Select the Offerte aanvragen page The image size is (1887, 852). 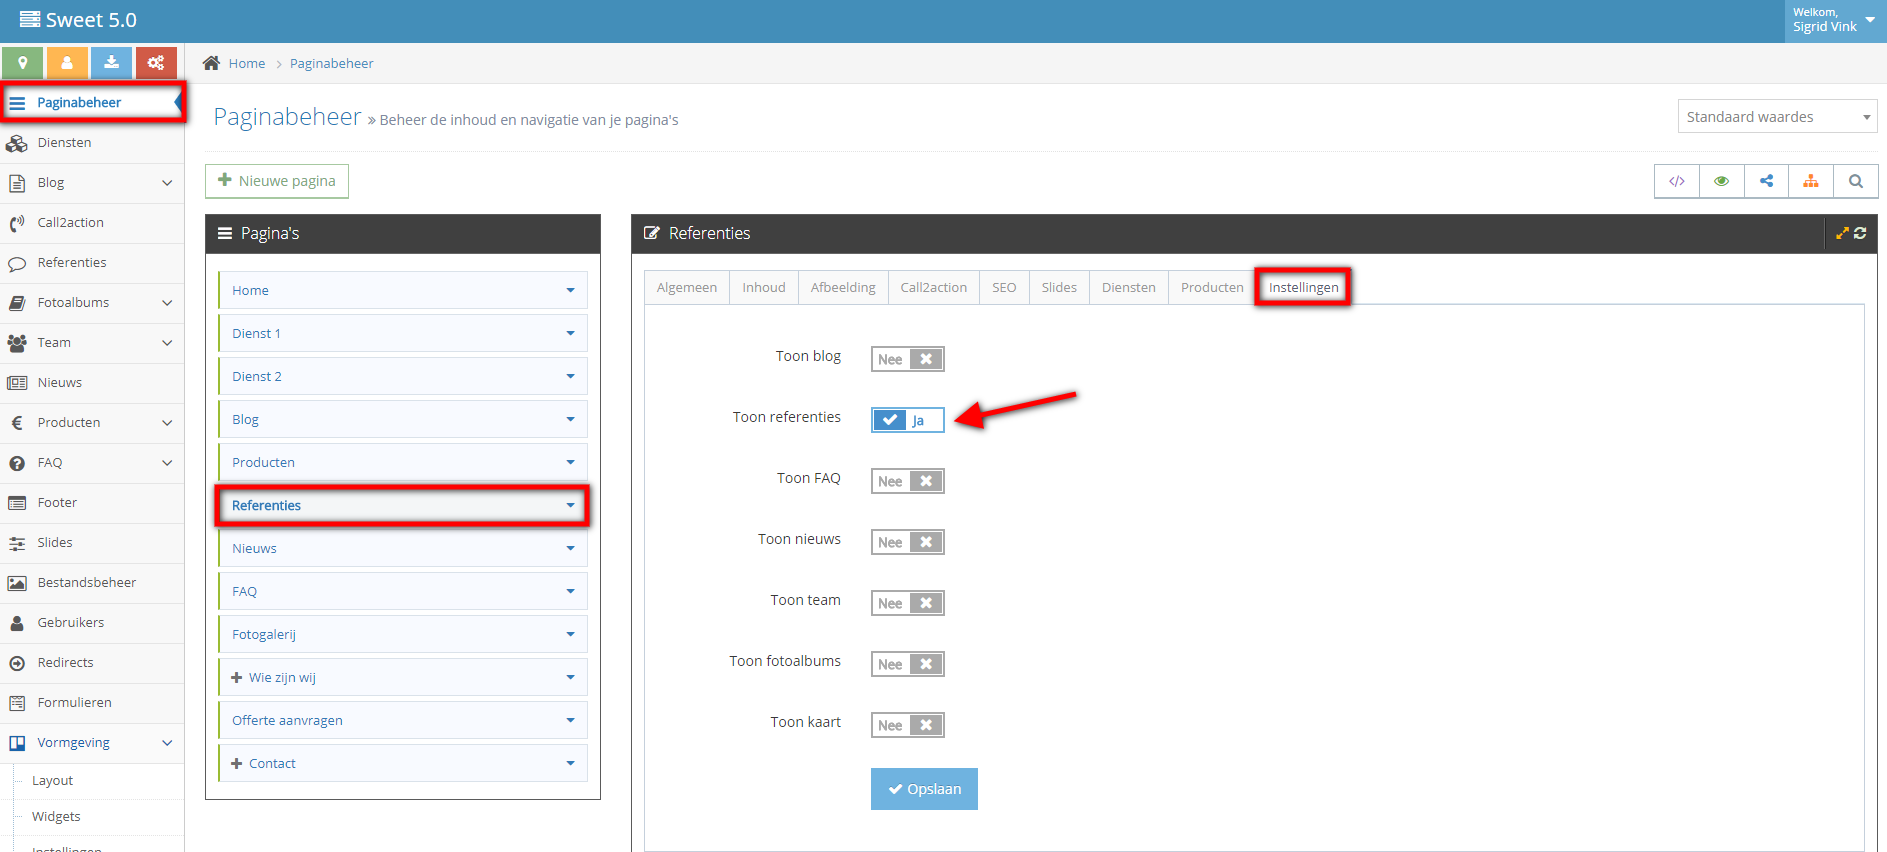click(x=403, y=720)
